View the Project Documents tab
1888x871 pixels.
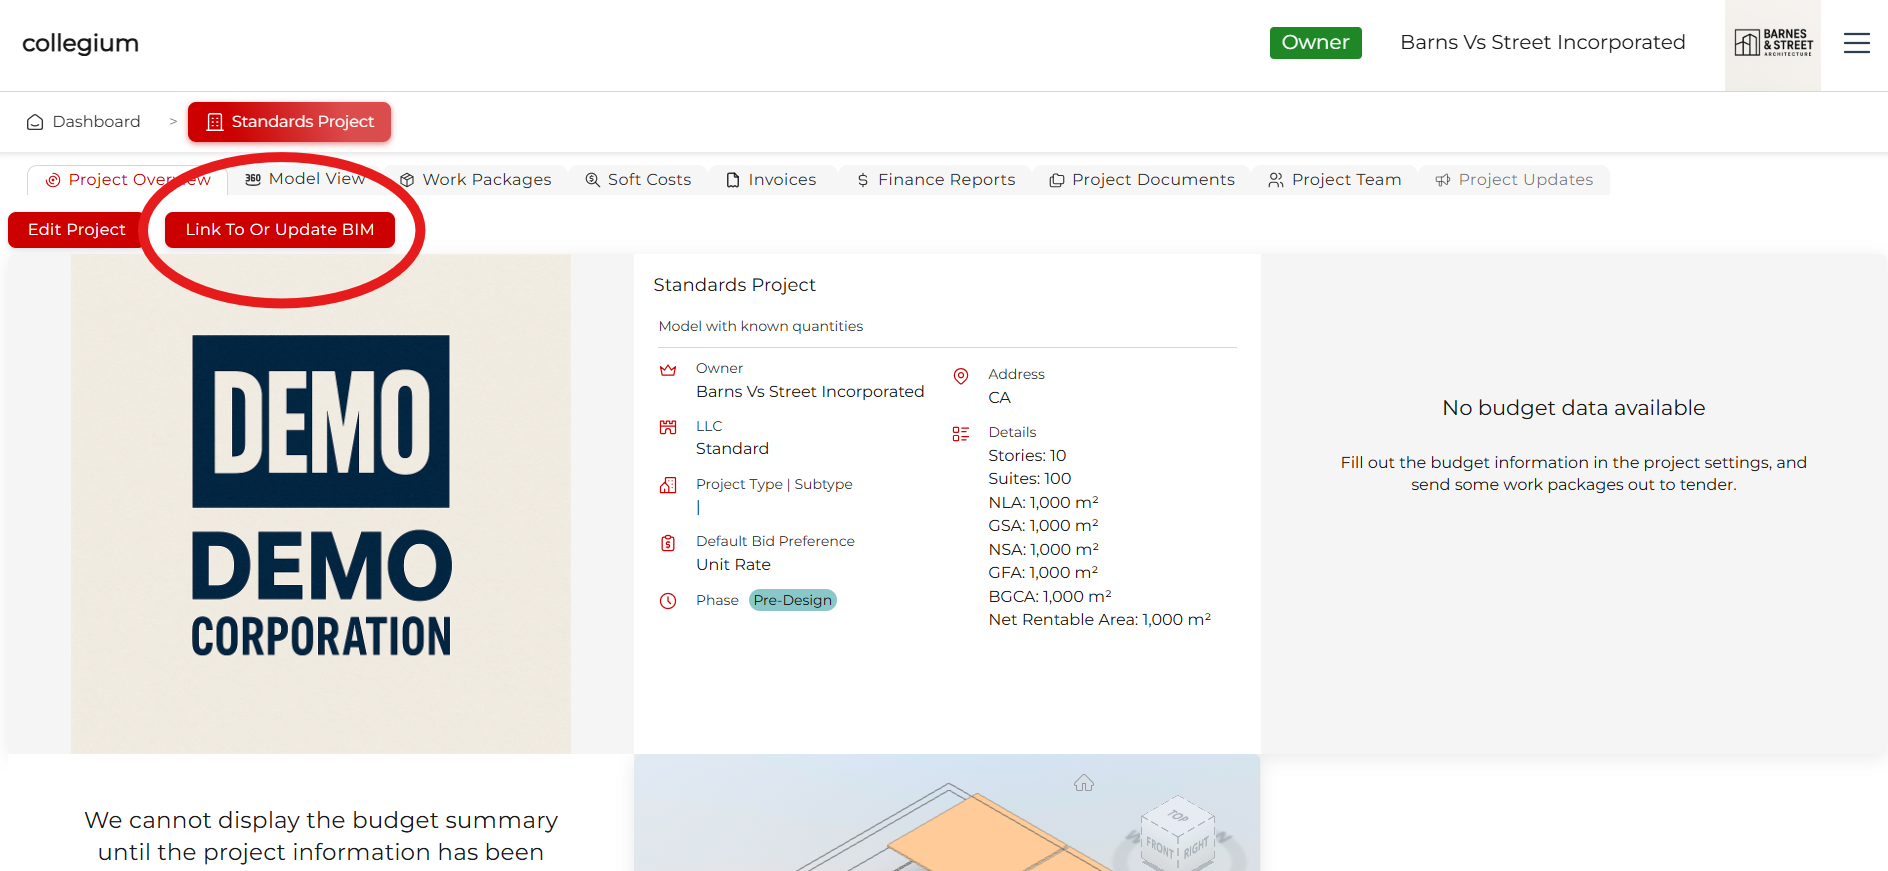[1142, 180]
